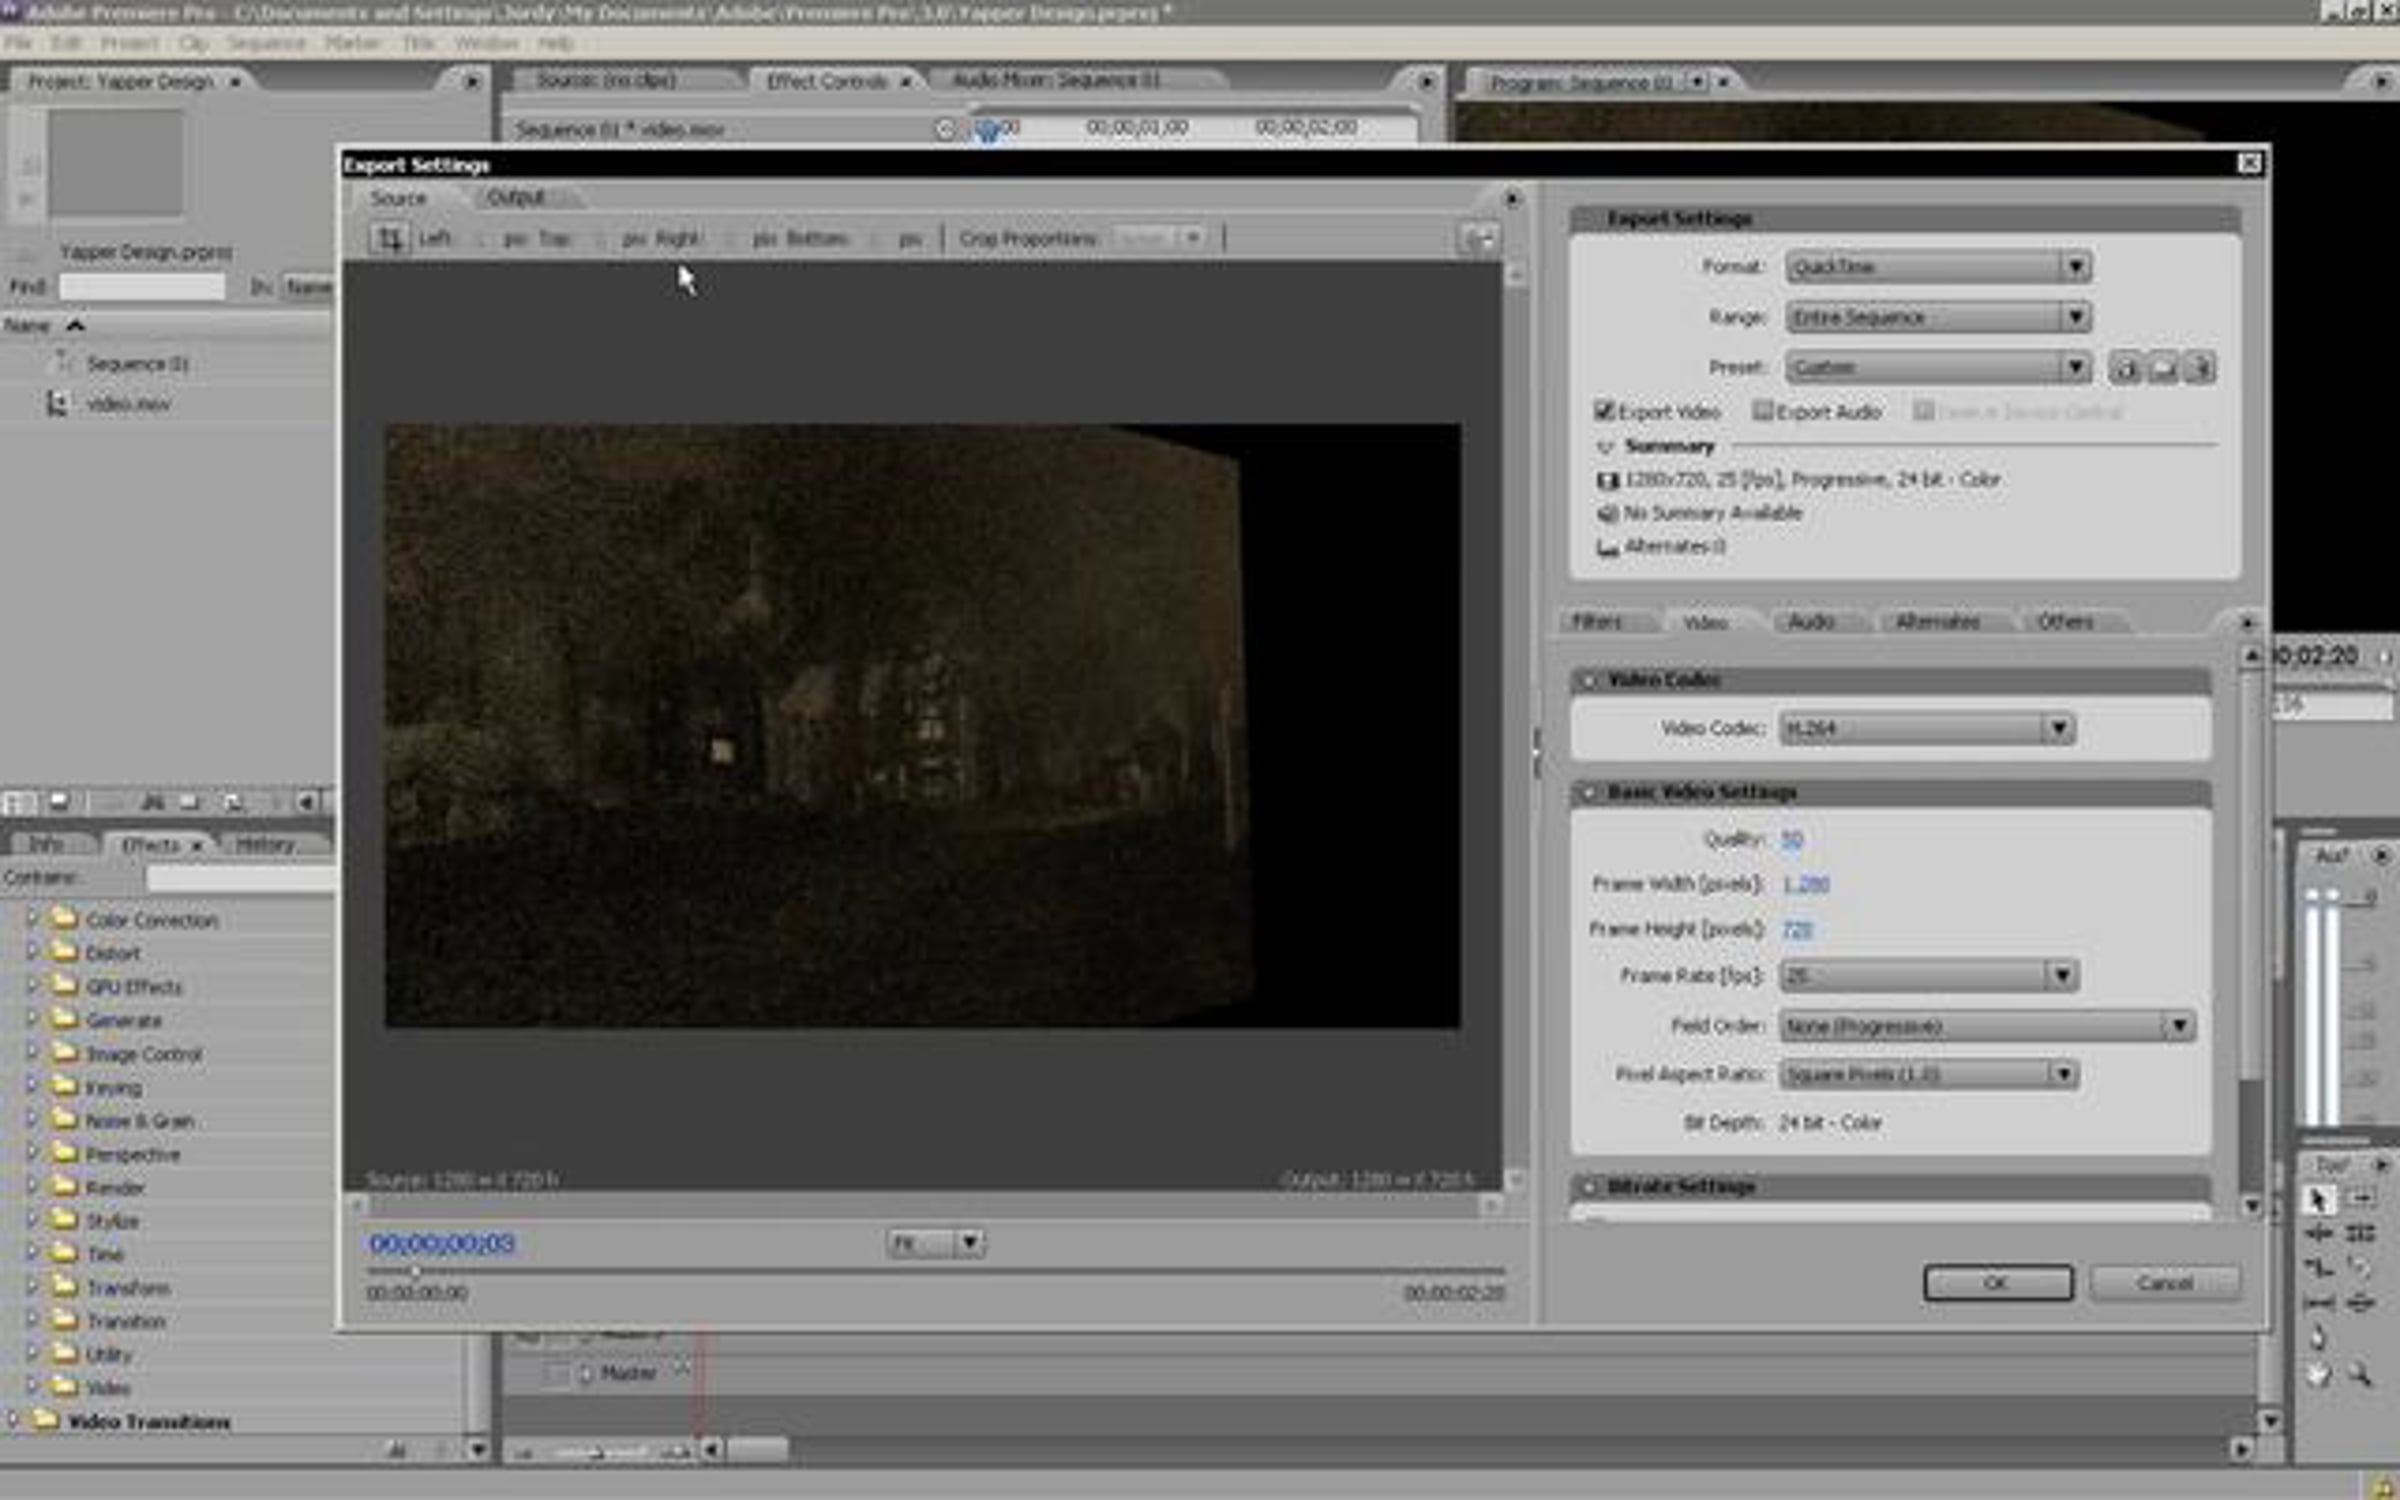Click the Delete Preset trash icon
2400x1500 pixels.
point(2199,368)
